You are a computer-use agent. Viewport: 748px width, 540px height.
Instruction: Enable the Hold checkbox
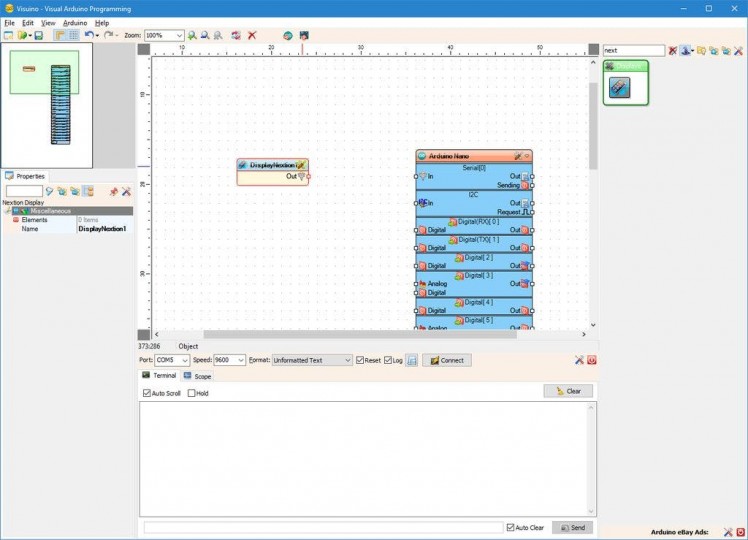[192, 393]
